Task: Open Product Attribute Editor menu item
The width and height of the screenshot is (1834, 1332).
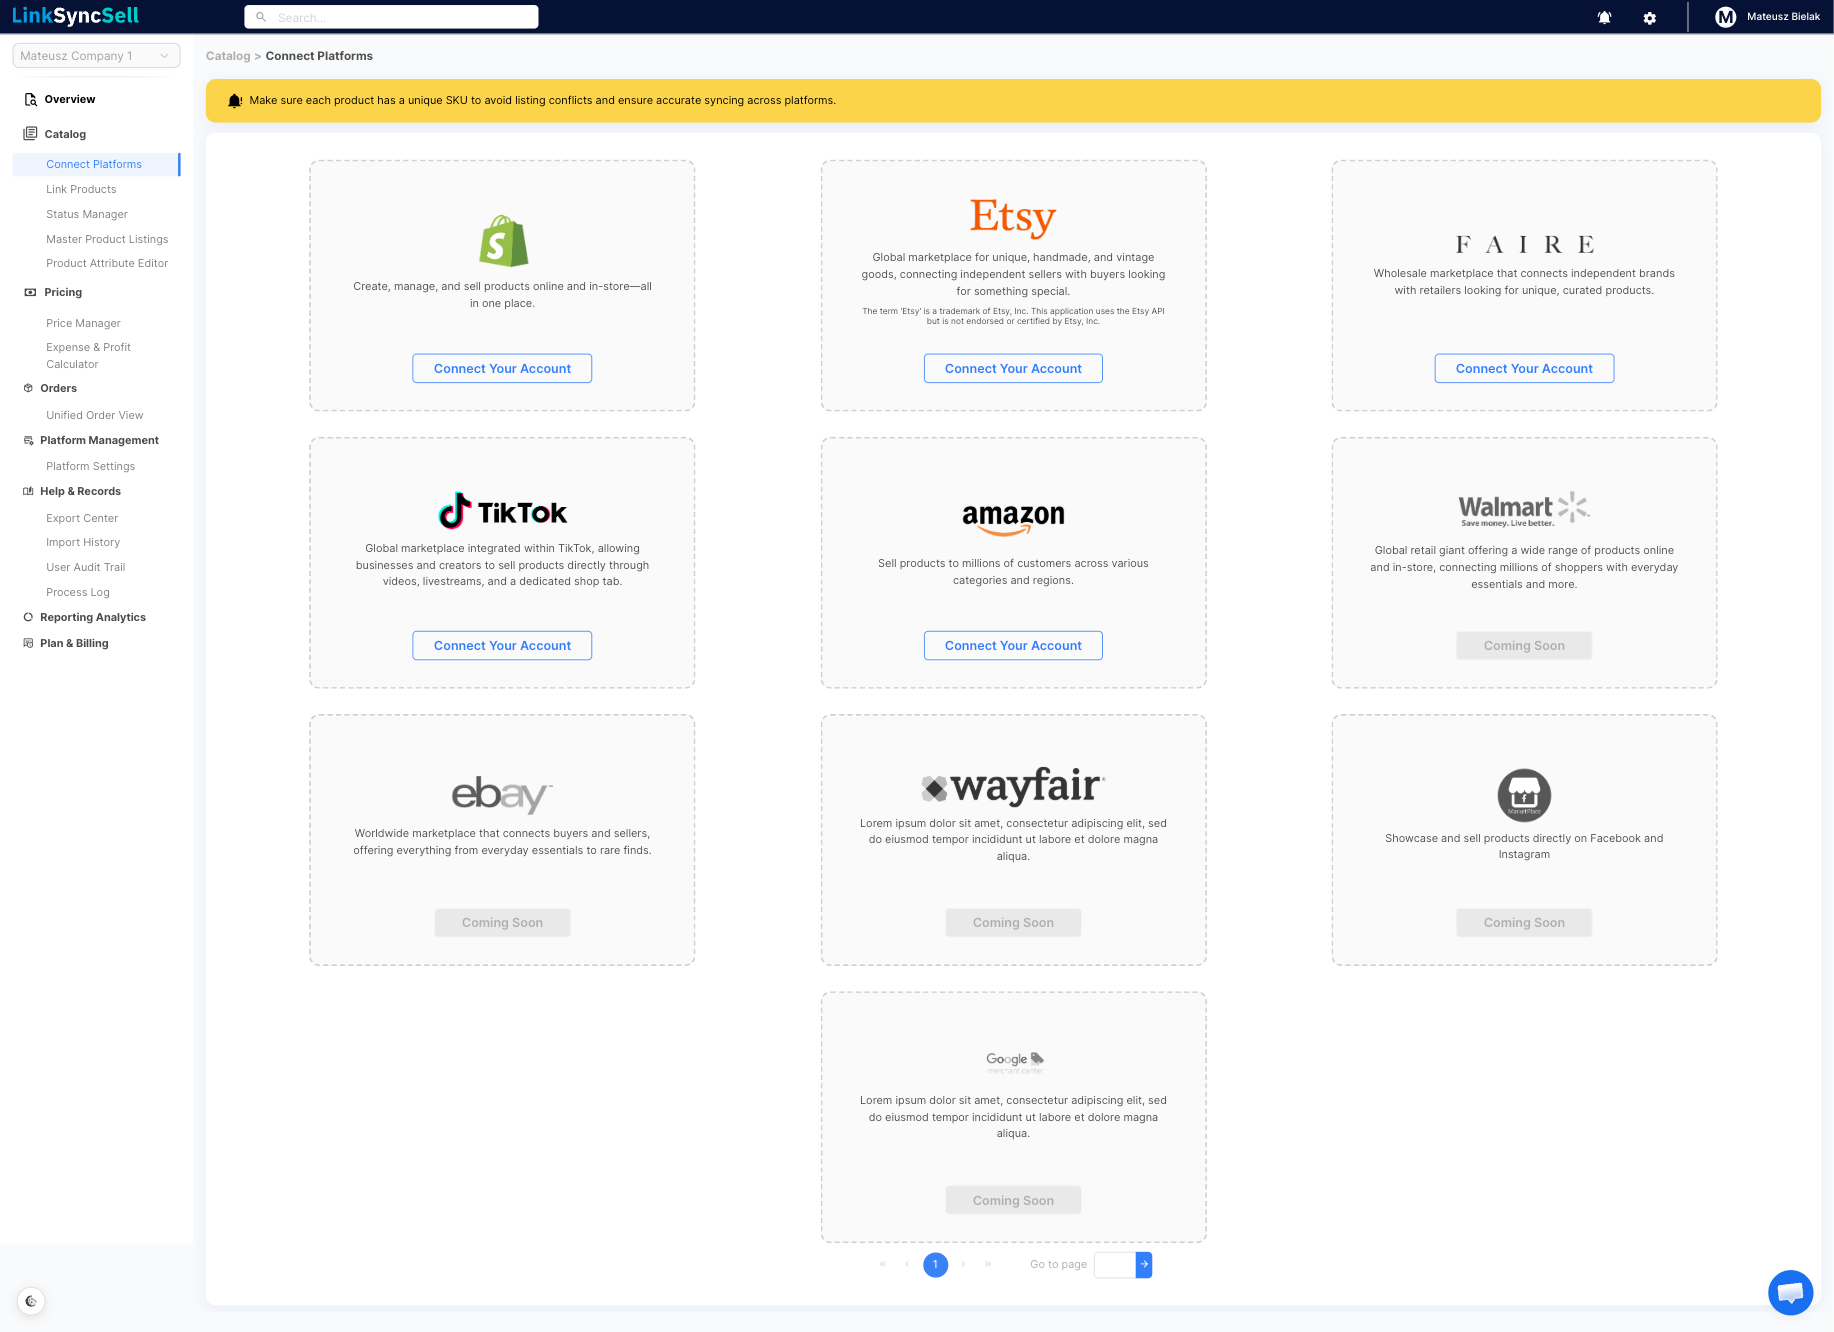Action: coord(107,263)
